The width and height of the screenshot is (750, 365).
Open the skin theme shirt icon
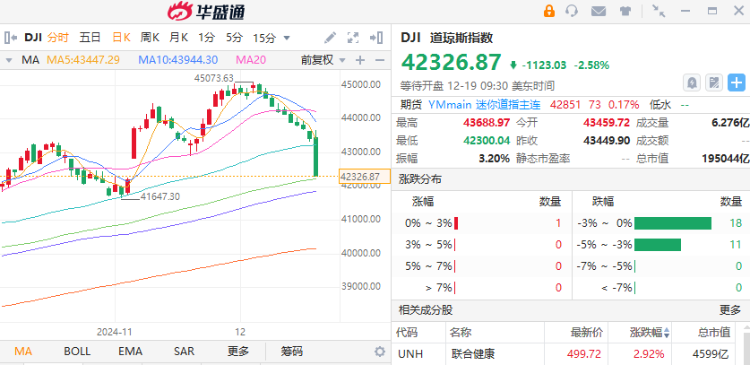(625, 11)
